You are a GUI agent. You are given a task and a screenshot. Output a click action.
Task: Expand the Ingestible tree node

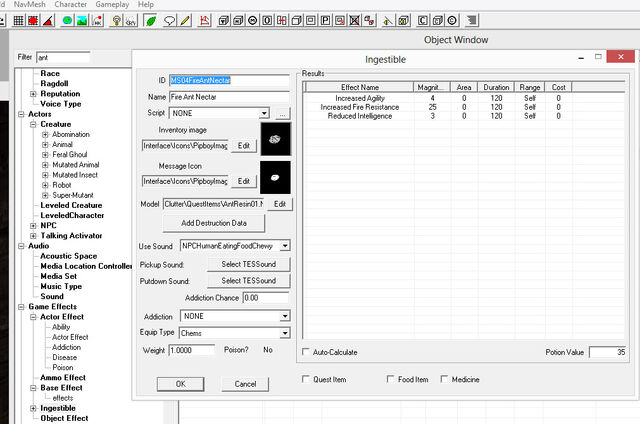pos(33,408)
